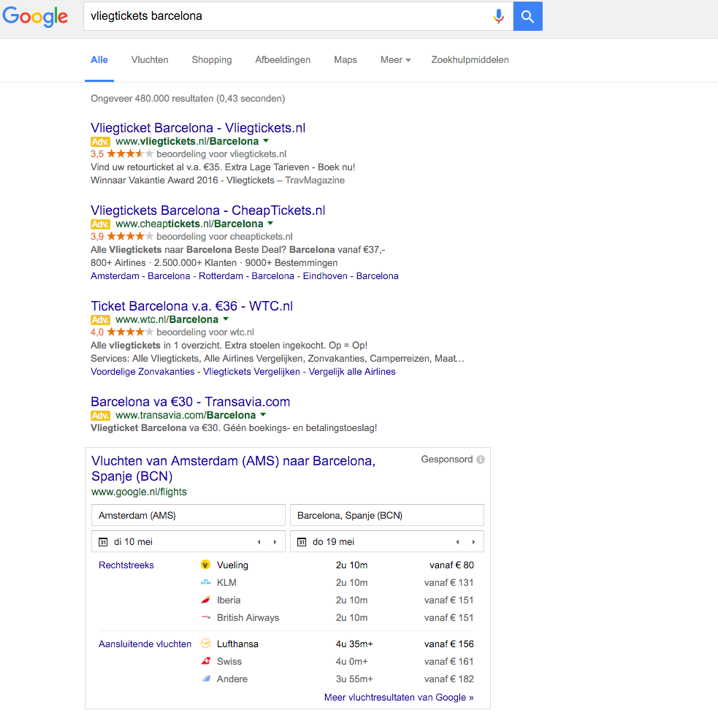718x716 pixels.
Task: Go to previous day for di 10 mei
Action: pos(259,542)
